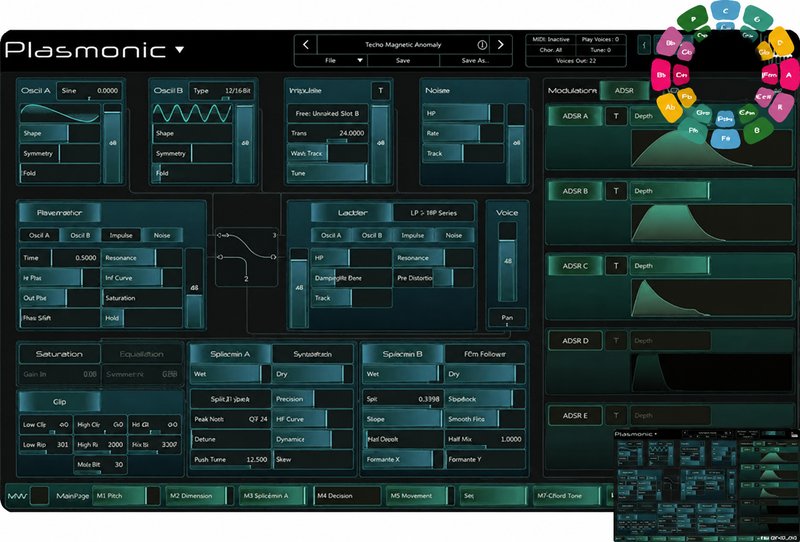Toggle the T button next to ADSR C
Viewport: 800px width, 542px height.
(x=616, y=266)
